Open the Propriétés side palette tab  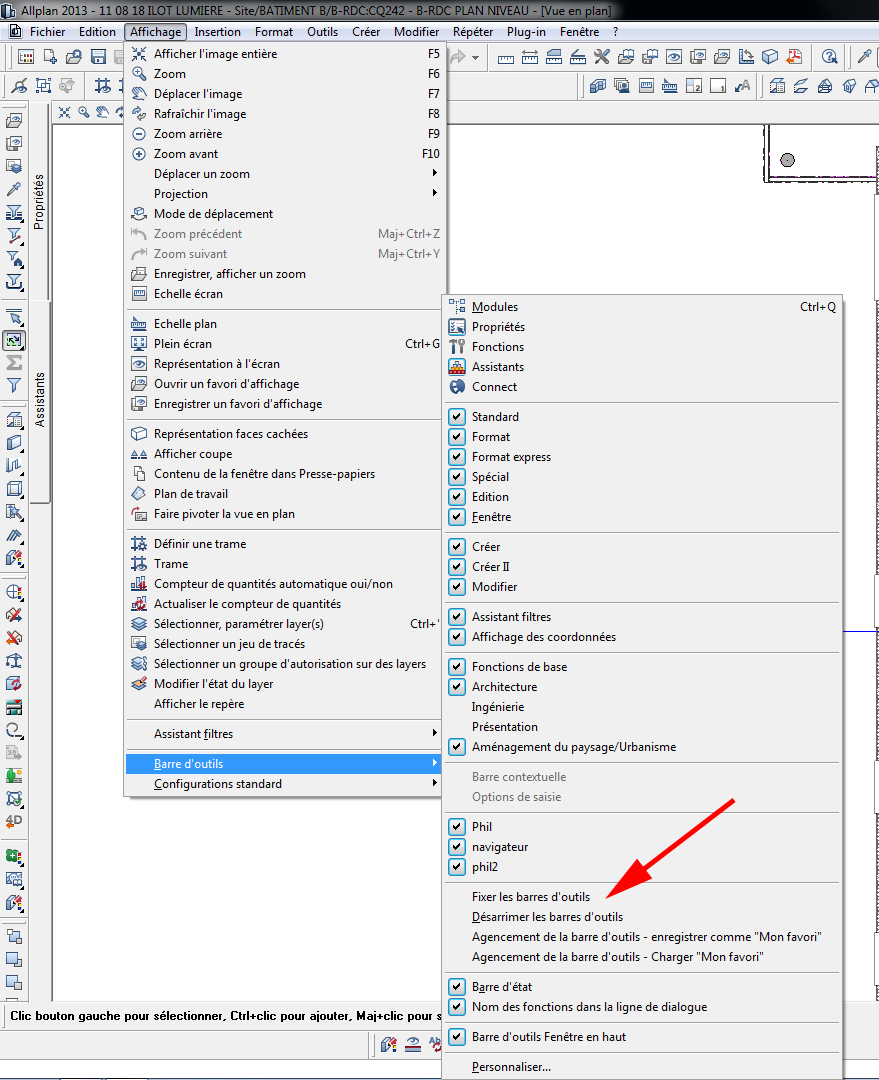[x=39, y=201]
